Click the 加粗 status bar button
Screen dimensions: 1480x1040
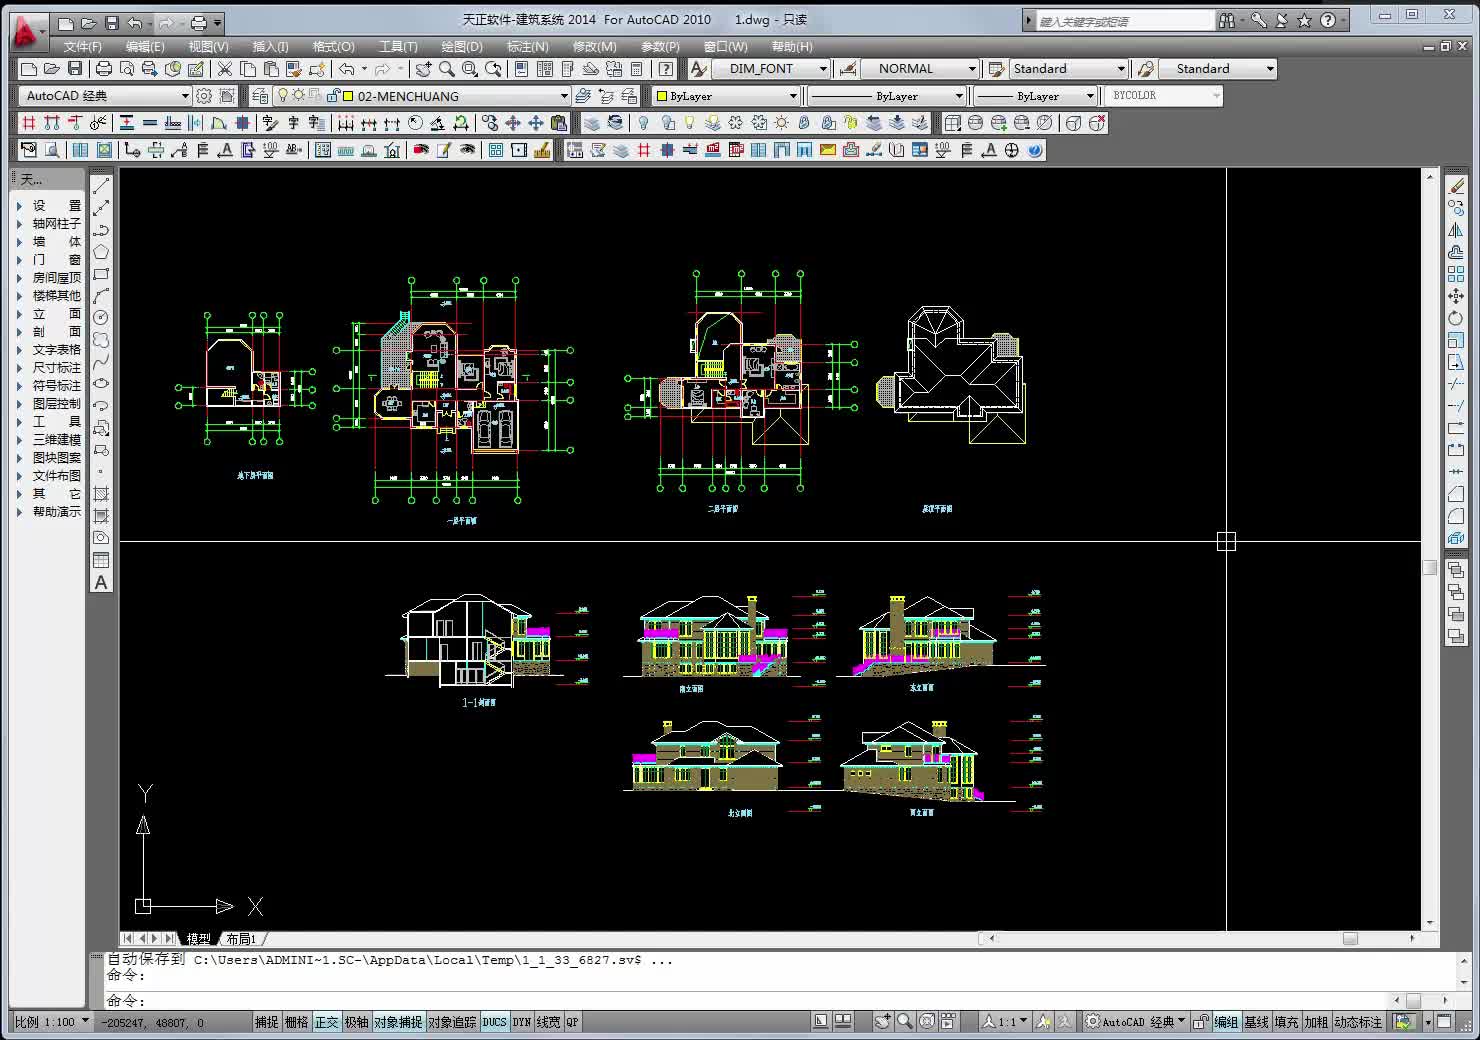tap(1316, 1022)
